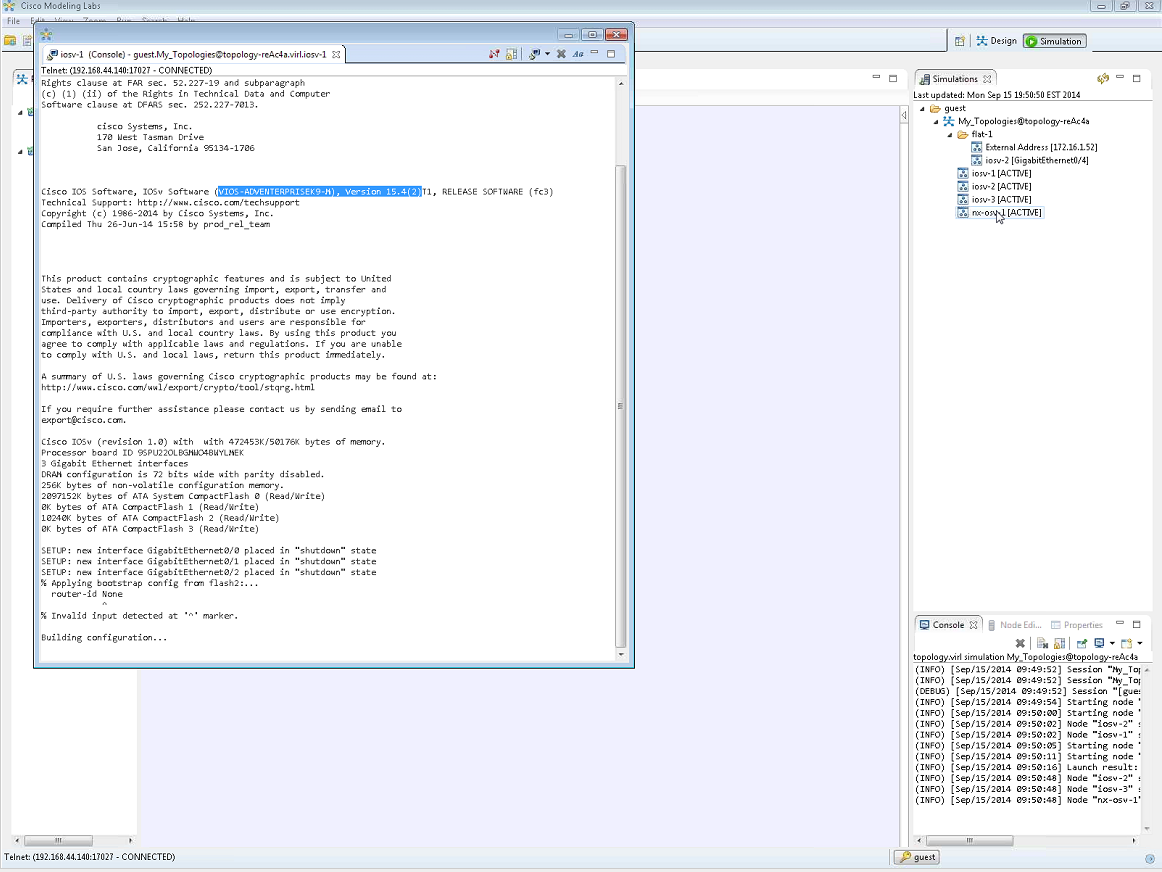Switch to the Simulation perspective
Image resolution: width=1162 pixels, height=872 pixels.
[x=1055, y=41]
